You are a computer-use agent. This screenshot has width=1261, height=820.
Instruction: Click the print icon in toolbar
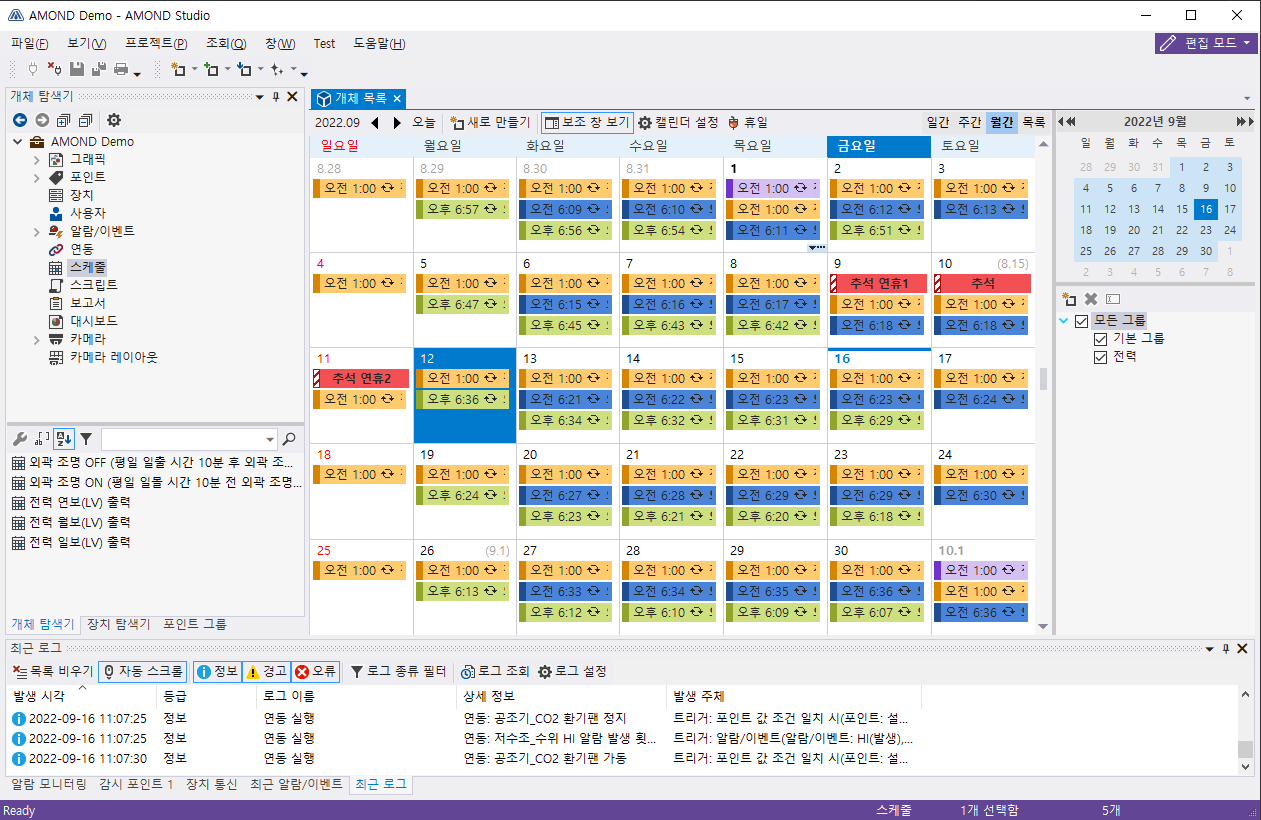(121, 70)
